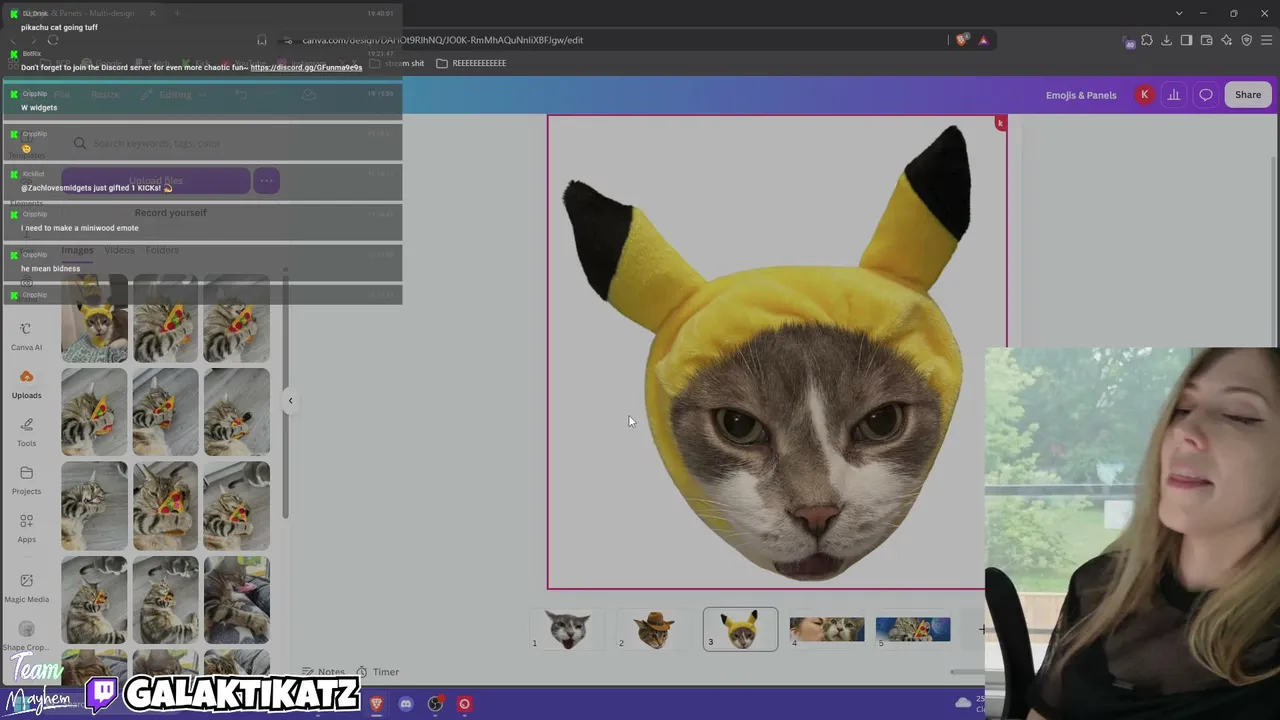Open Brave browser in the taskbar
The height and width of the screenshot is (720, 1280).
click(x=376, y=704)
